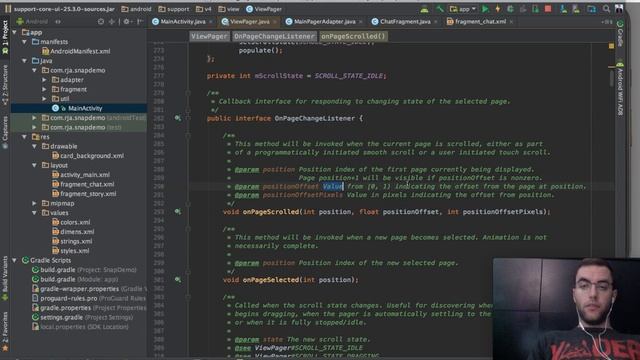Image resolution: width=640 pixels, height=360 pixels.
Task: Click the ViewPager breadcrumb in editor header
Action: click(x=209, y=36)
